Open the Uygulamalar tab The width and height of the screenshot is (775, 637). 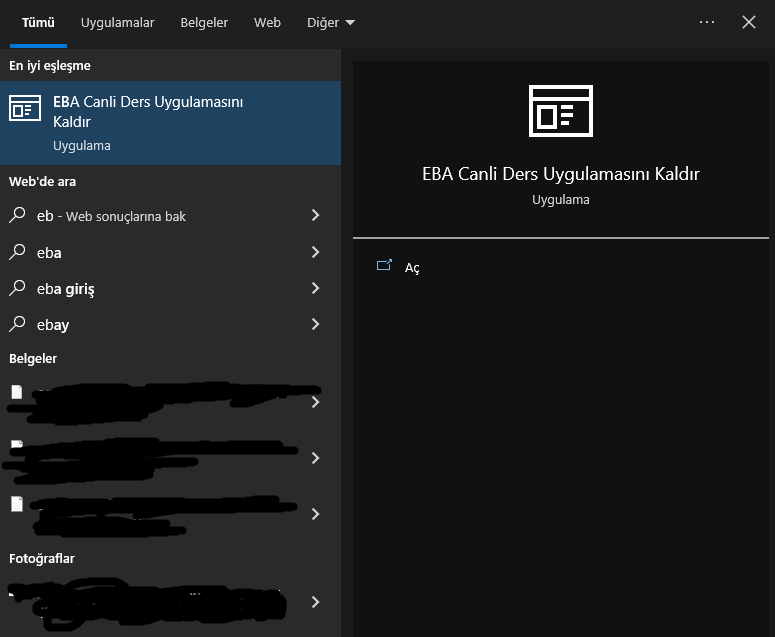118,23
